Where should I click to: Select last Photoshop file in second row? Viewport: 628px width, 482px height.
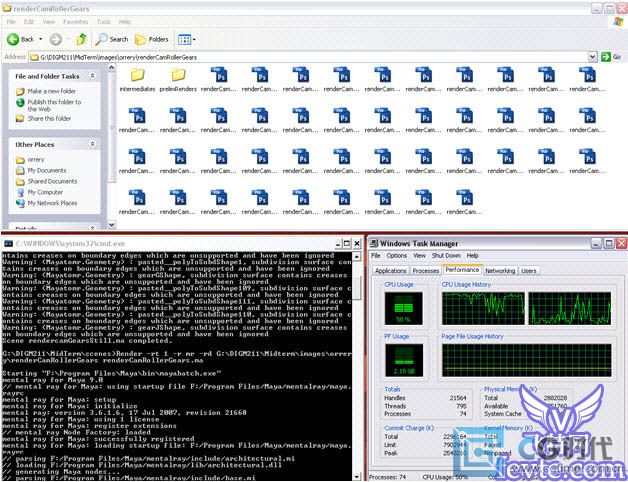pyautogui.click(x=588, y=116)
